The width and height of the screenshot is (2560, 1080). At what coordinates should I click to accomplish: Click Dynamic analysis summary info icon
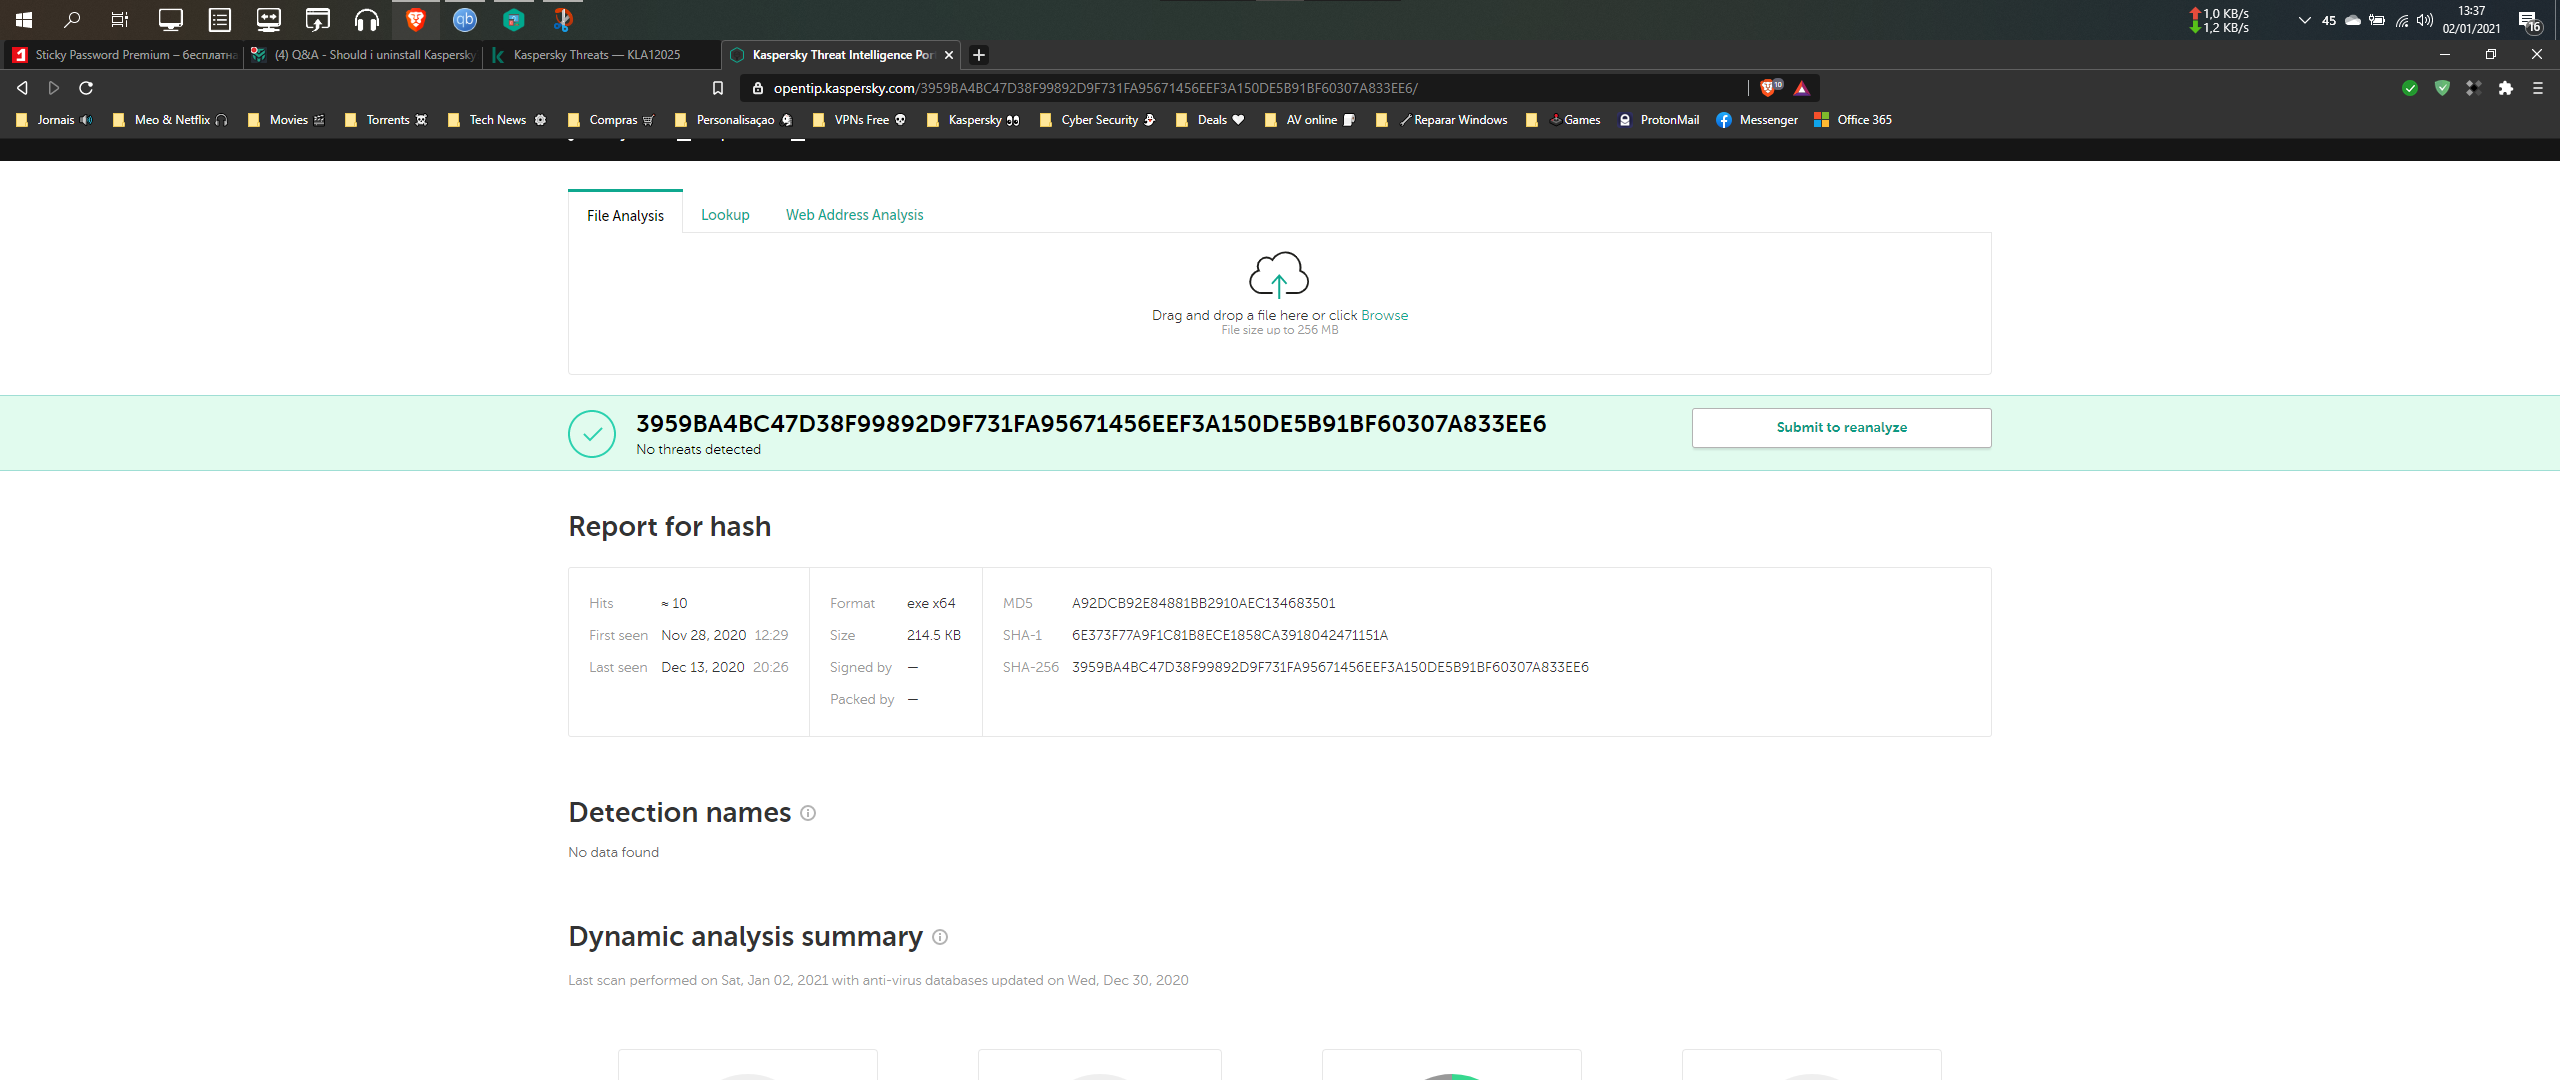point(940,937)
